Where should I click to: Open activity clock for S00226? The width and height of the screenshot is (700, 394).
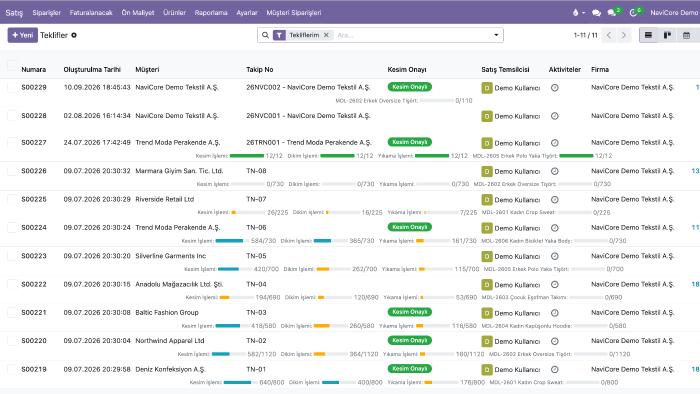pyautogui.click(x=554, y=171)
